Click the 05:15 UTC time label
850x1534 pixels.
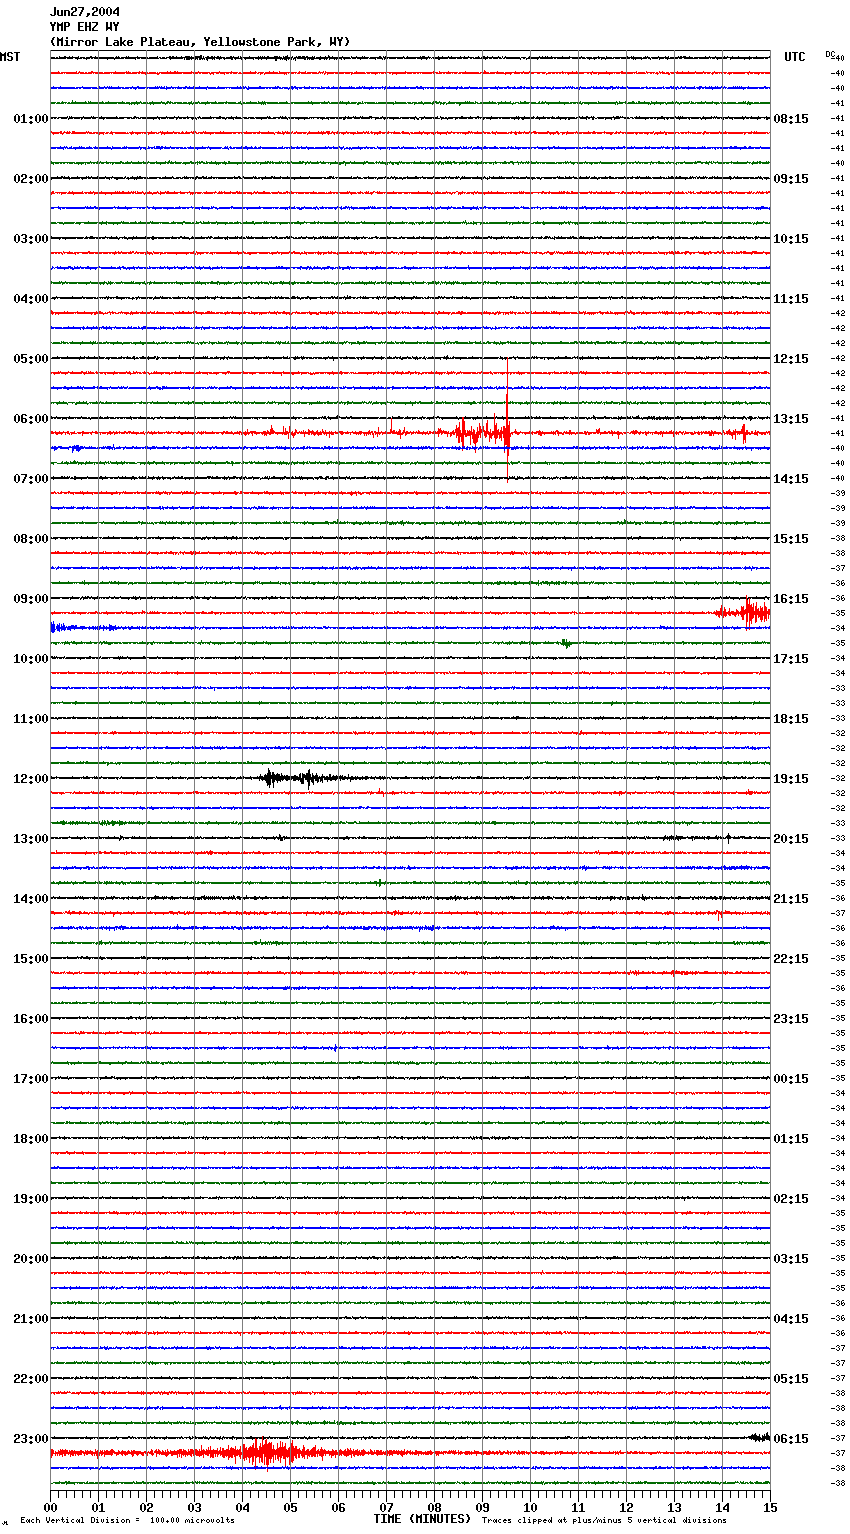click(x=791, y=1379)
